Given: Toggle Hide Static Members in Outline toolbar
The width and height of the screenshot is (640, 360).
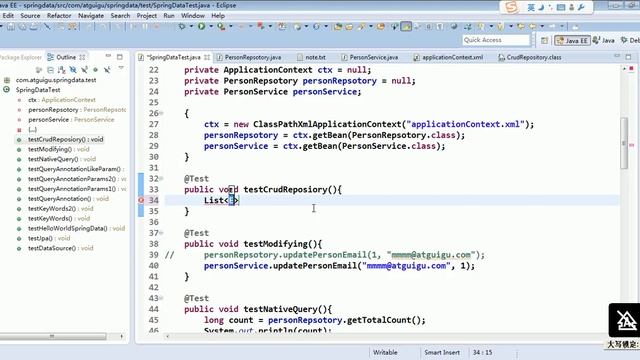Looking at the screenshot, I should tap(84, 70).
